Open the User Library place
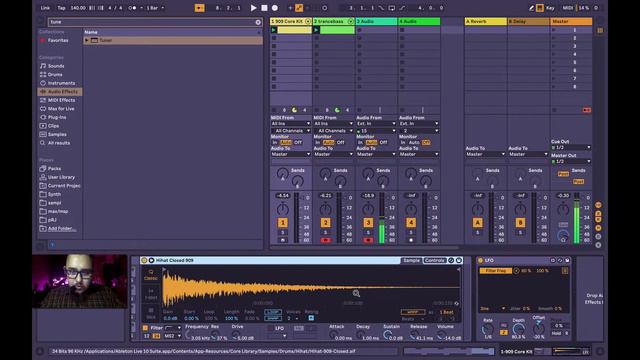640x360 pixels. [61, 177]
